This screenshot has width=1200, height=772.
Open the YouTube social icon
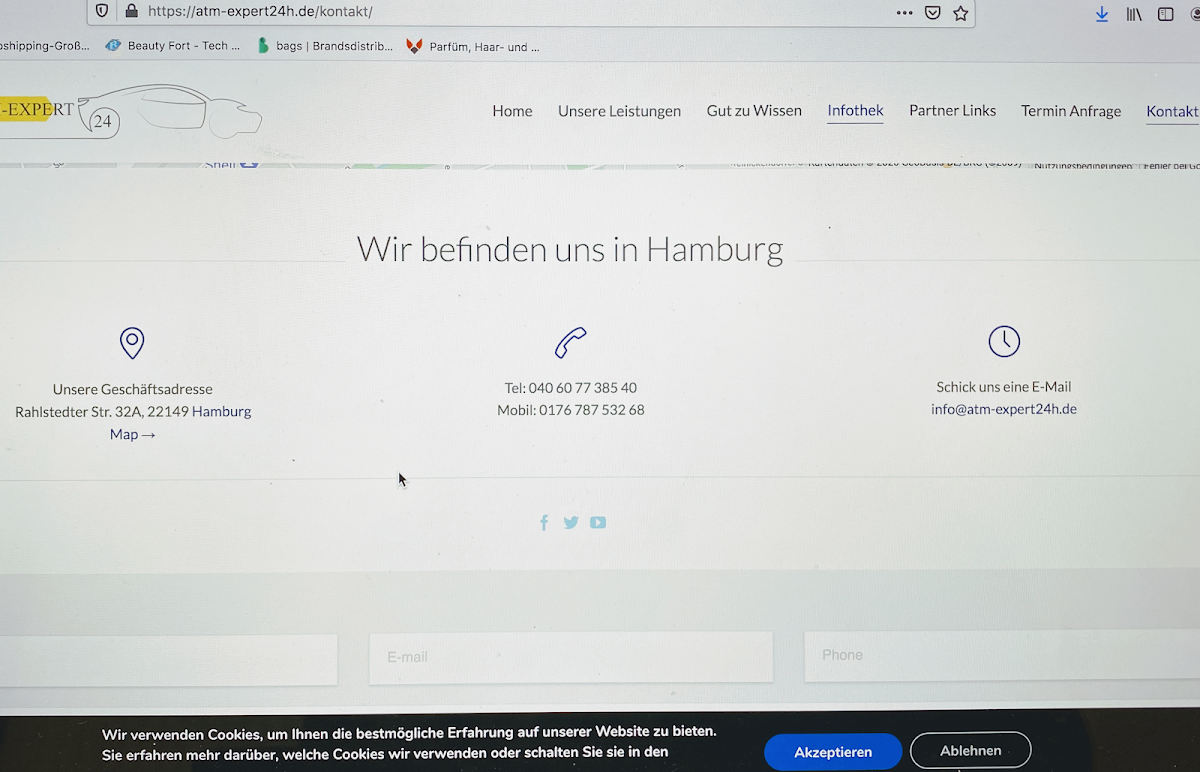[x=598, y=522]
